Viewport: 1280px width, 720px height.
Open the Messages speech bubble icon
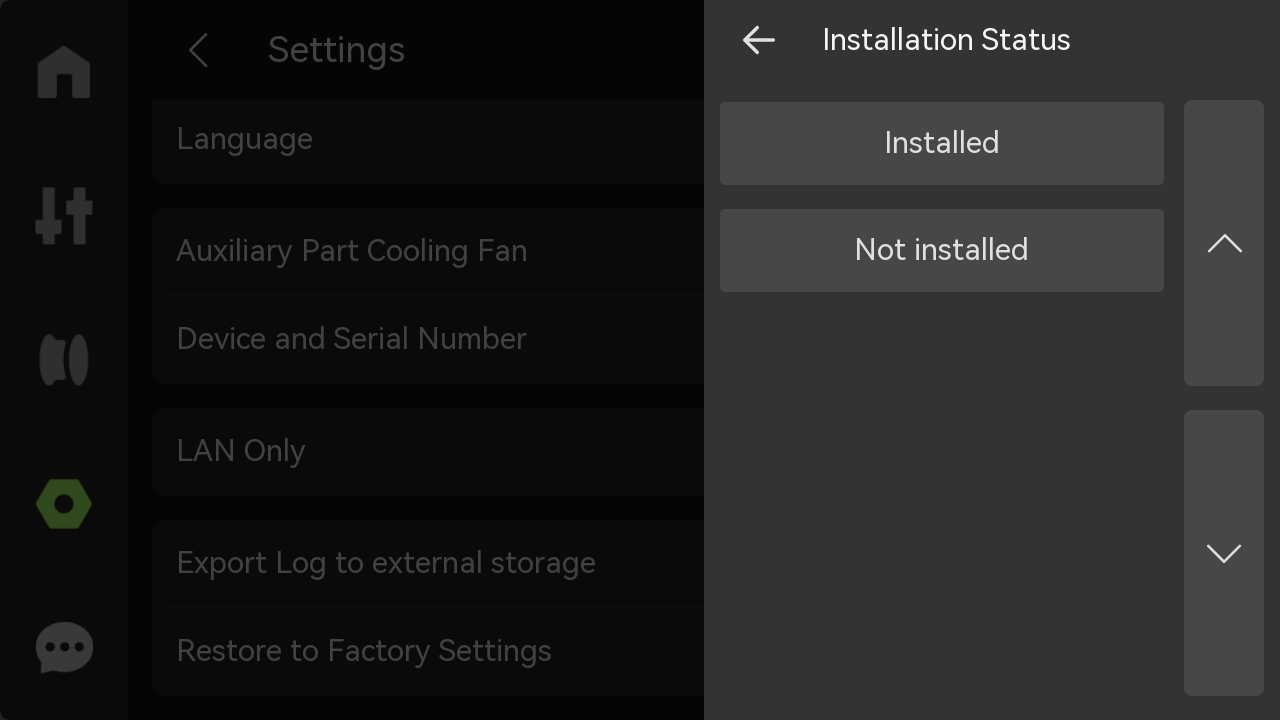pyautogui.click(x=64, y=648)
